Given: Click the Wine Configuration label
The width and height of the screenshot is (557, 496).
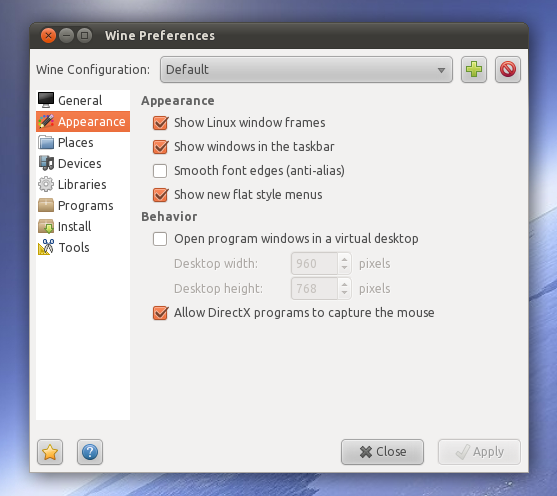Looking at the screenshot, I should point(93,70).
